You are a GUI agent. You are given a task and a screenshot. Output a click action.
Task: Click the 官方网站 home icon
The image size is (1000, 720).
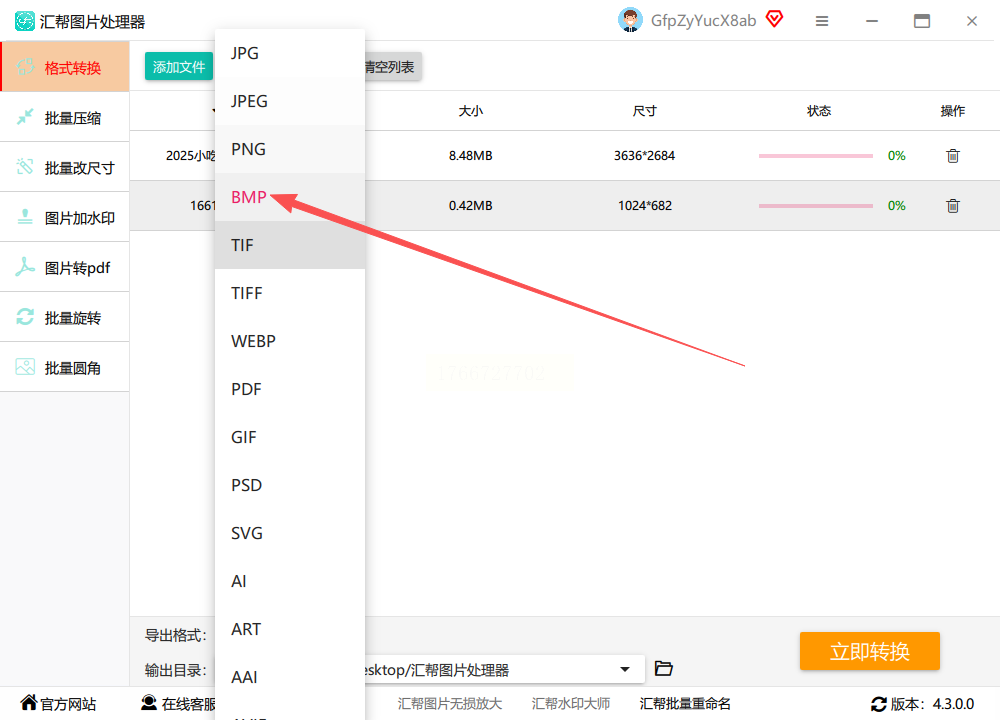coord(29,702)
